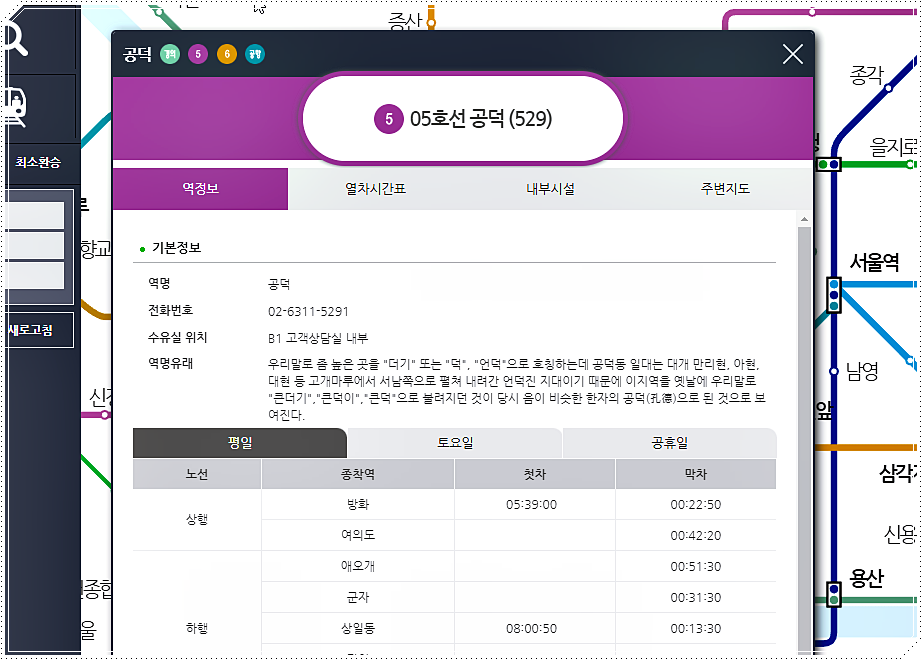Open the 내부시설 tab
Screen dimensions: 922x660
[549, 189]
